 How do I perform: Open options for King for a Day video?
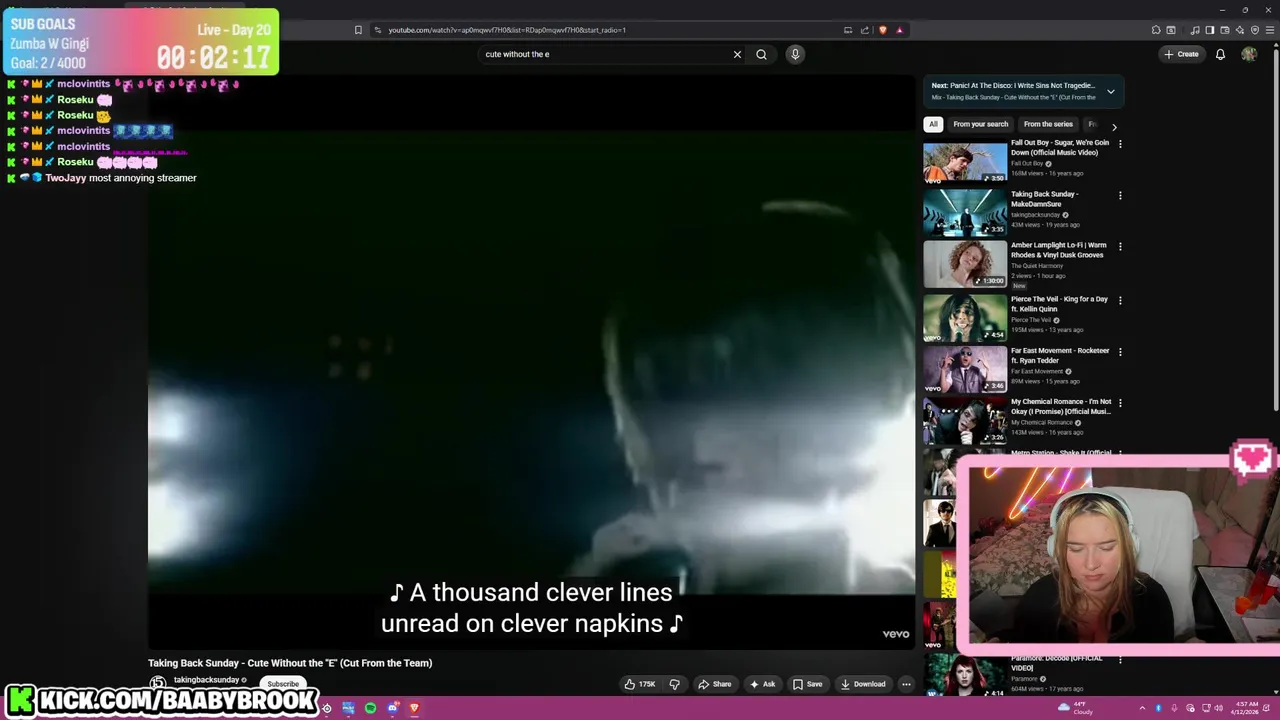point(1120,300)
